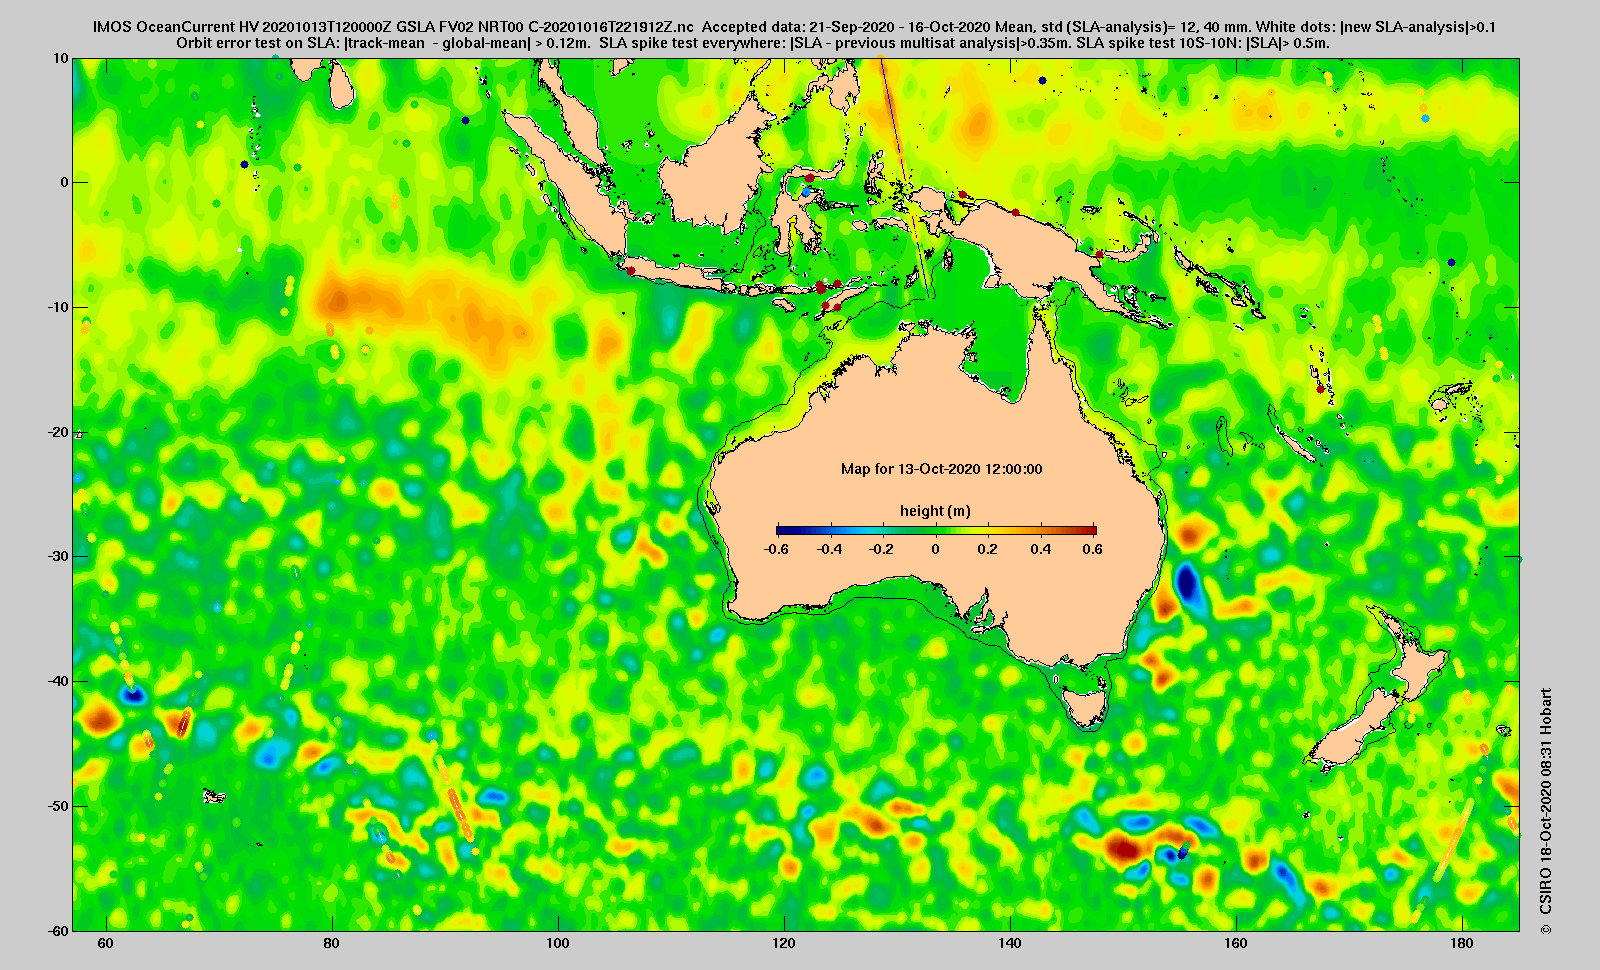Click the 'IMOS OceanCurrent HV' title line
1600x970 pixels.
click(795, 28)
